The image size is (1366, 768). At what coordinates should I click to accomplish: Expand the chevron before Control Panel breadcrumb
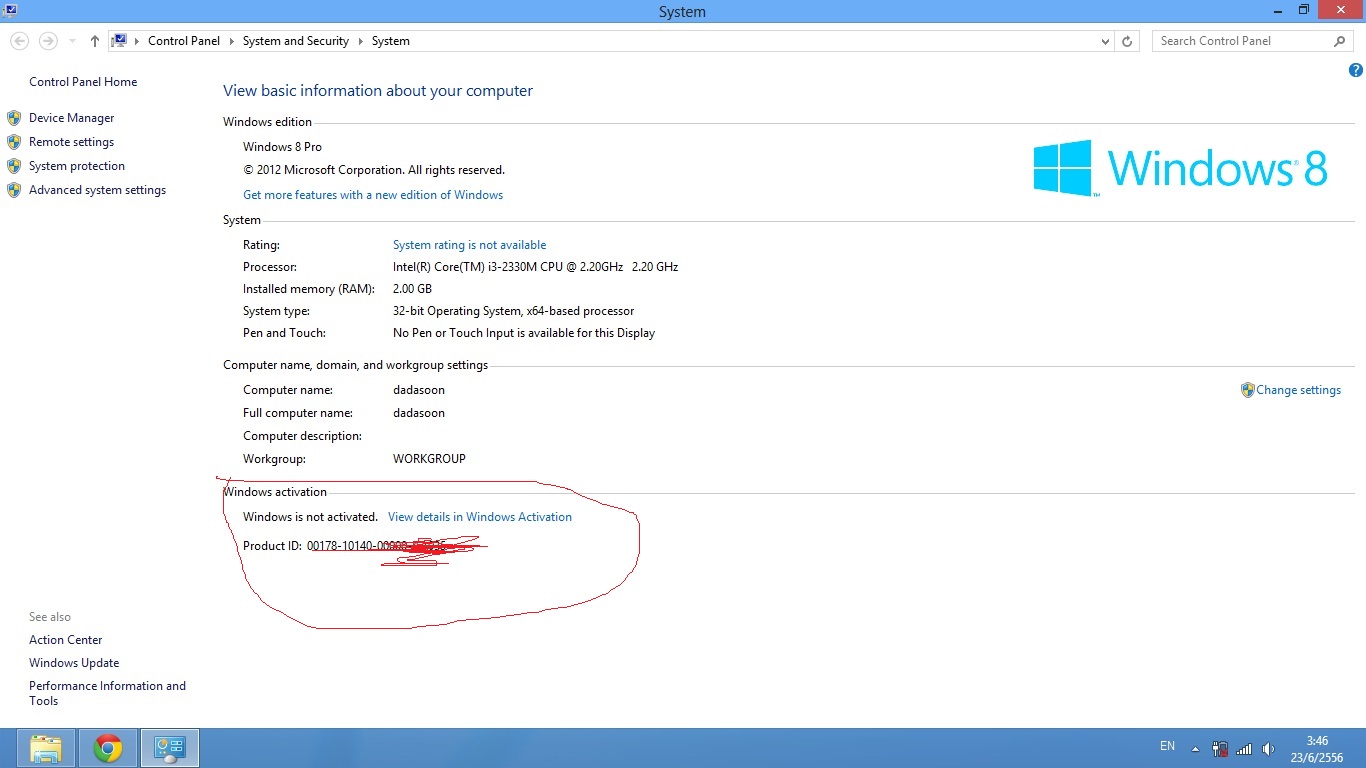137,41
